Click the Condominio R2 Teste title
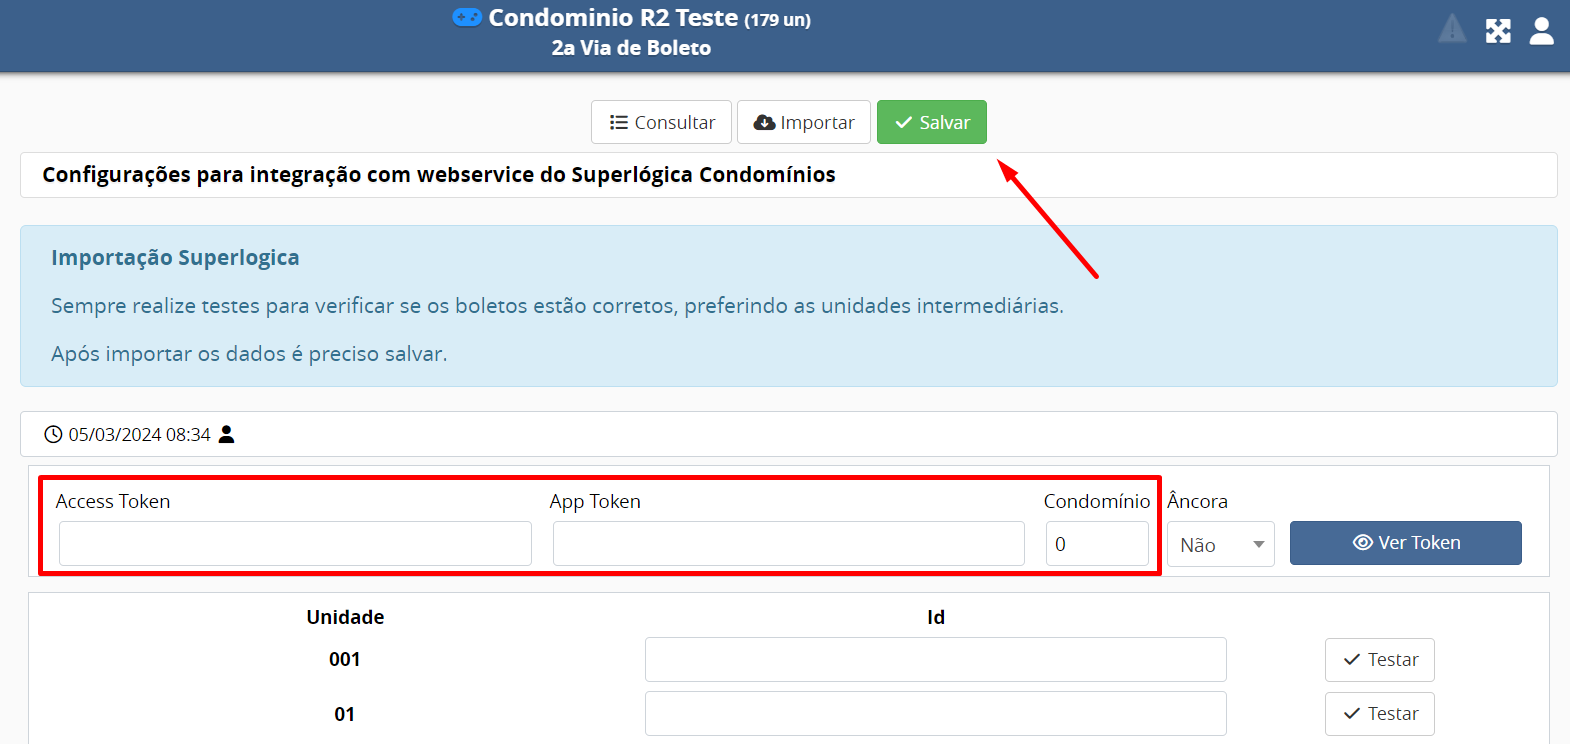The width and height of the screenshot is (1570, 744). point(613,18)
